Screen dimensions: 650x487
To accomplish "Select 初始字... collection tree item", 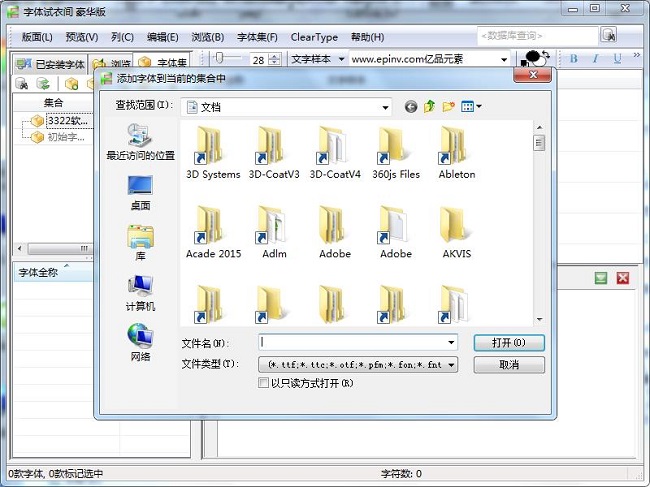I will tap(66, 136).
